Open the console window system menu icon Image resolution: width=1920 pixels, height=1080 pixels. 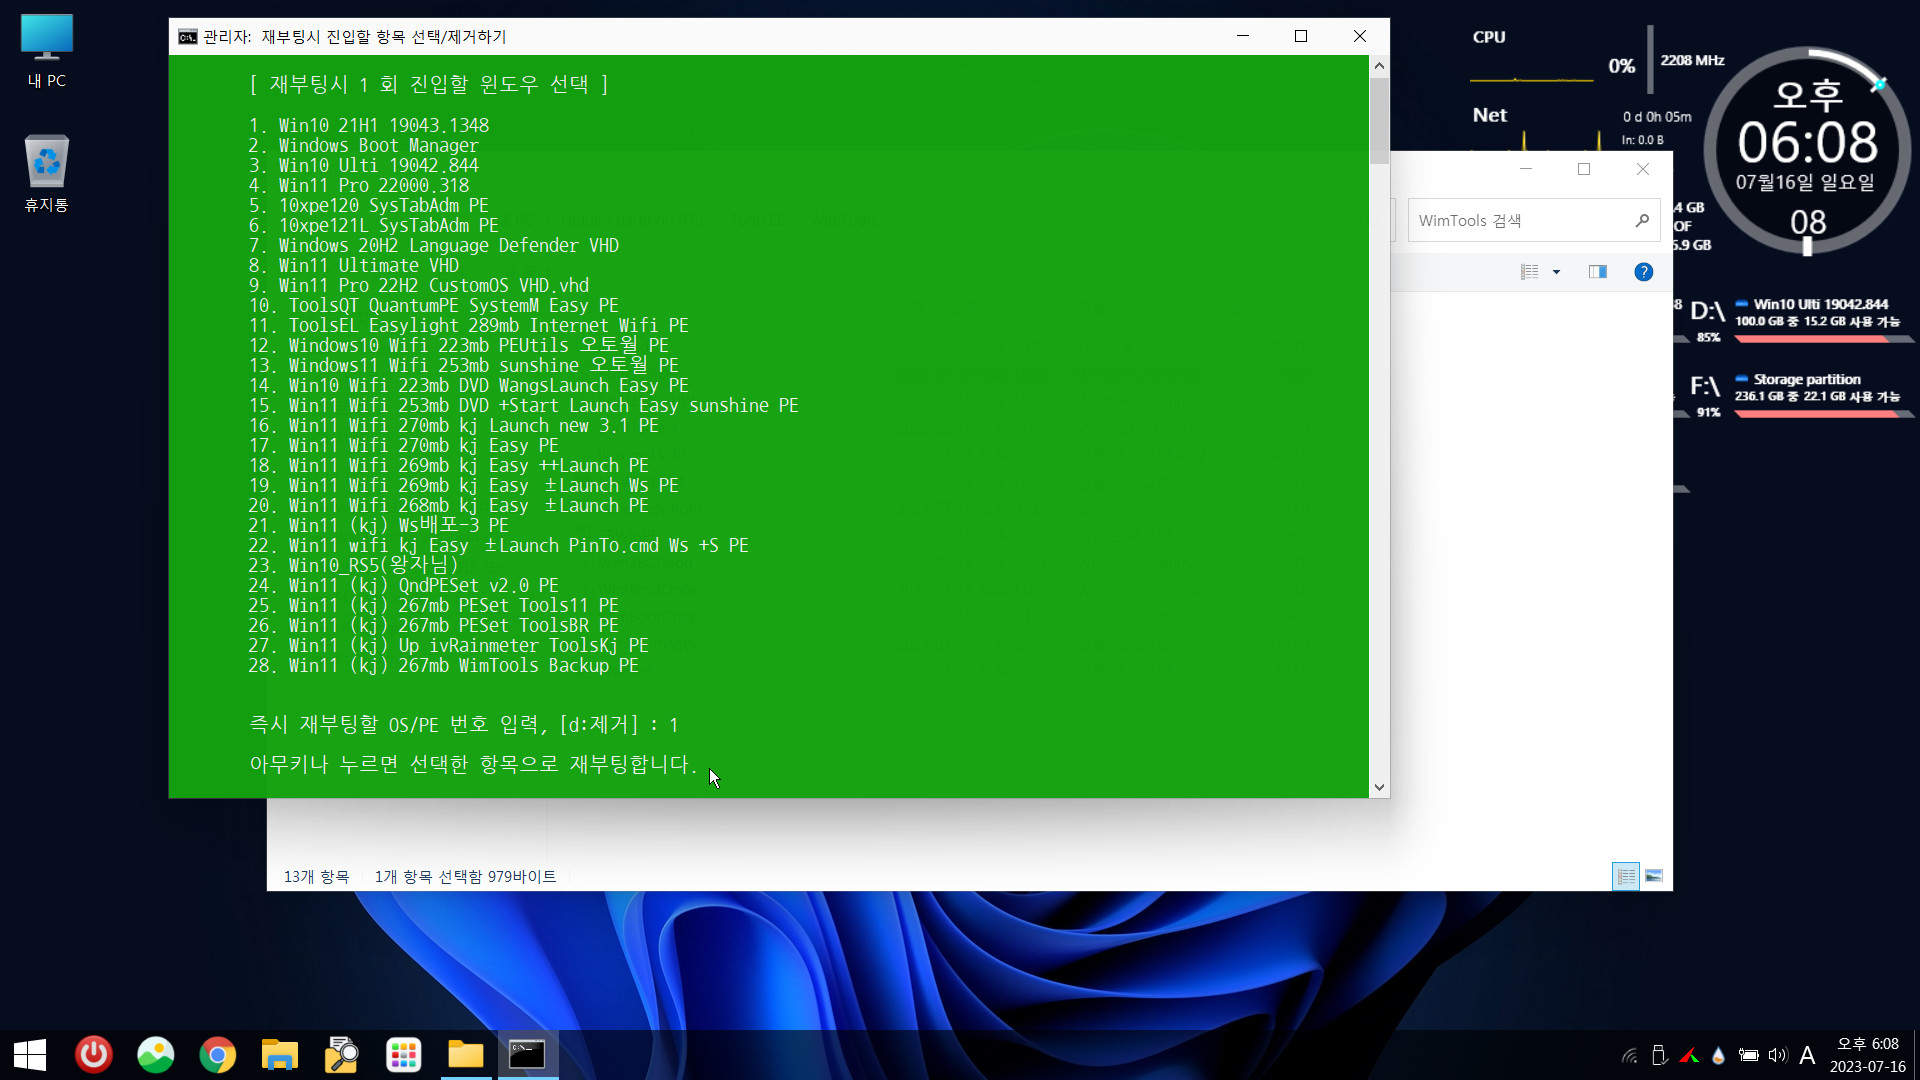187,37
